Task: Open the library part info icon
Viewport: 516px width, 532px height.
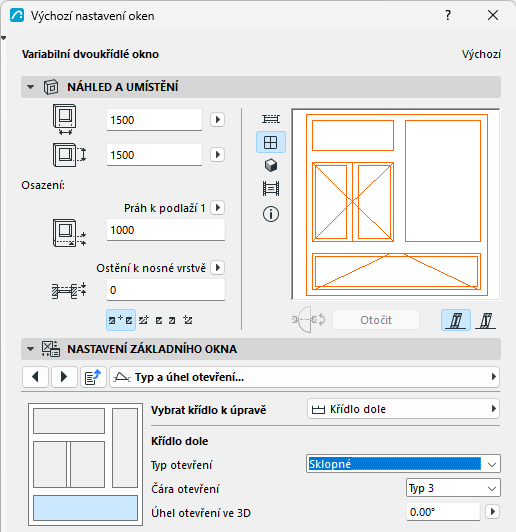Action: point(271,214)
